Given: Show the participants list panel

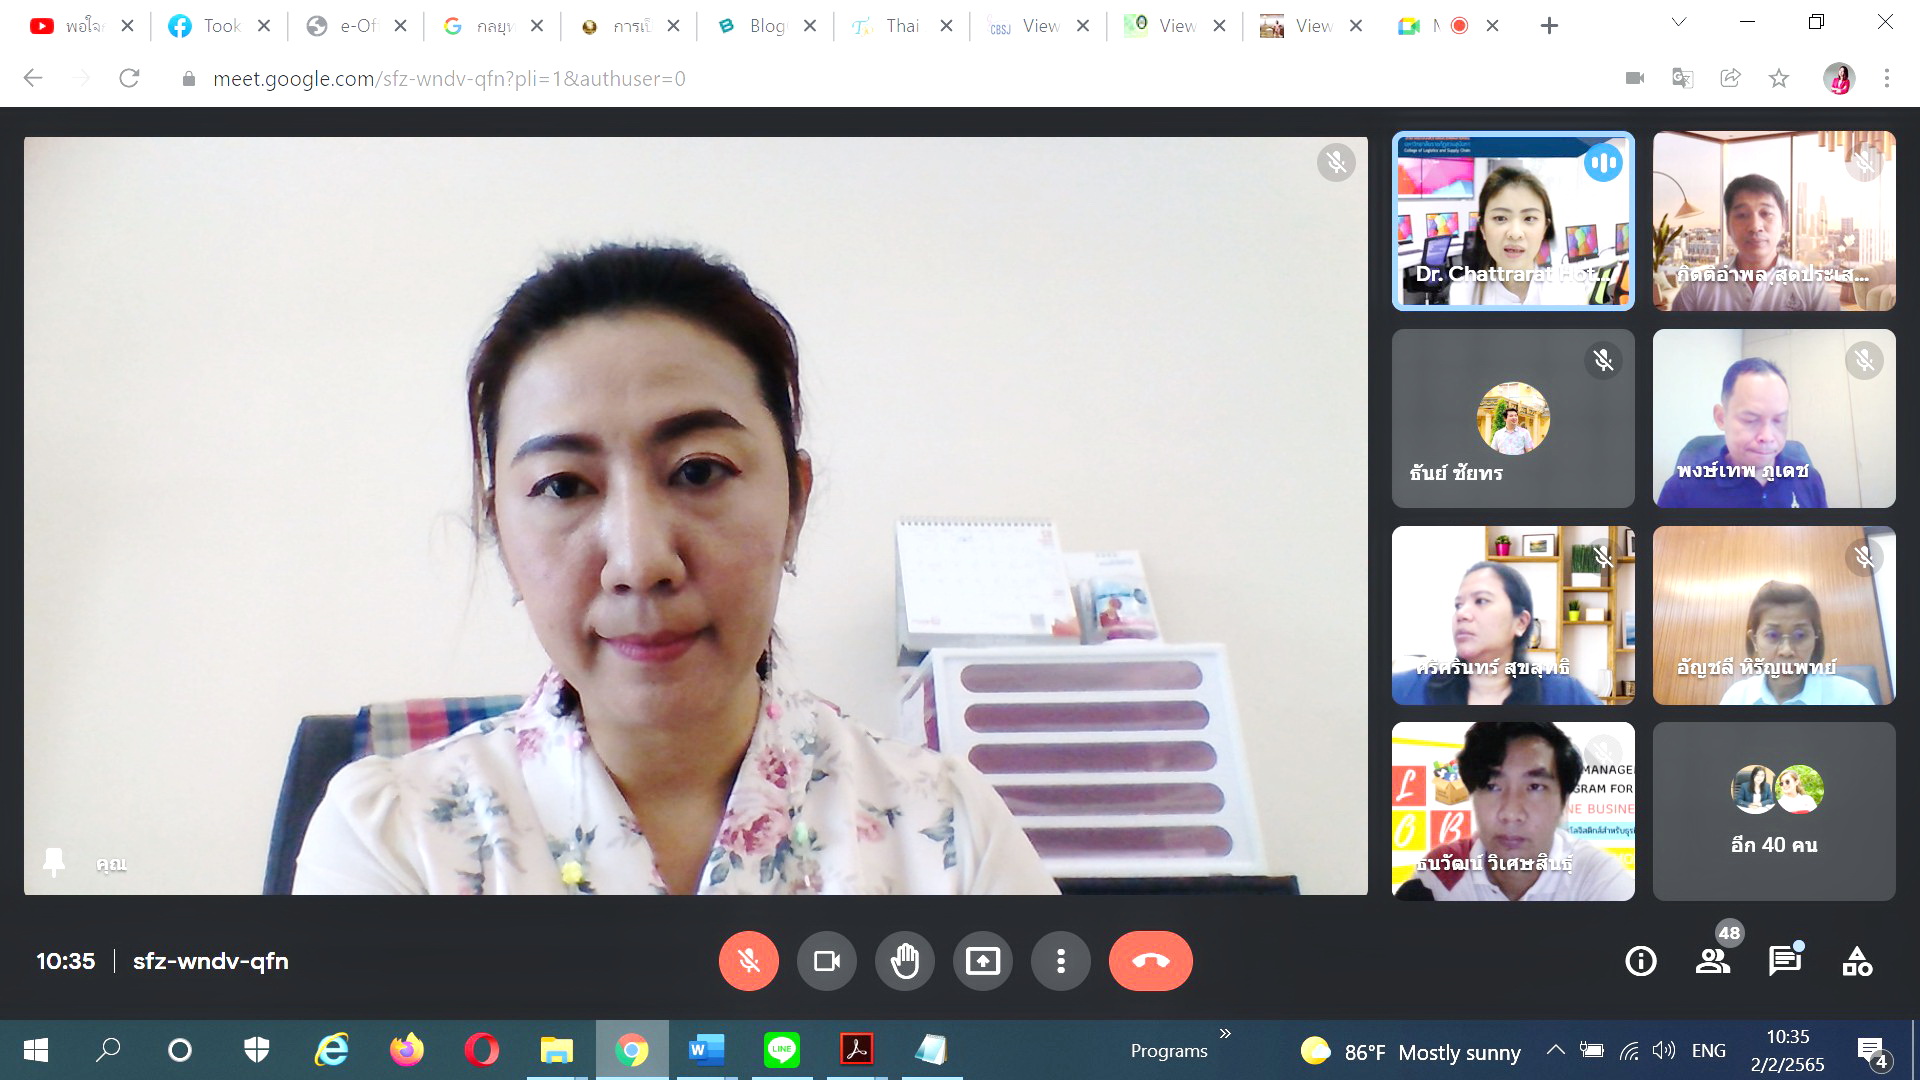Looking at the screenshot, I should [x=1713, y=961].
